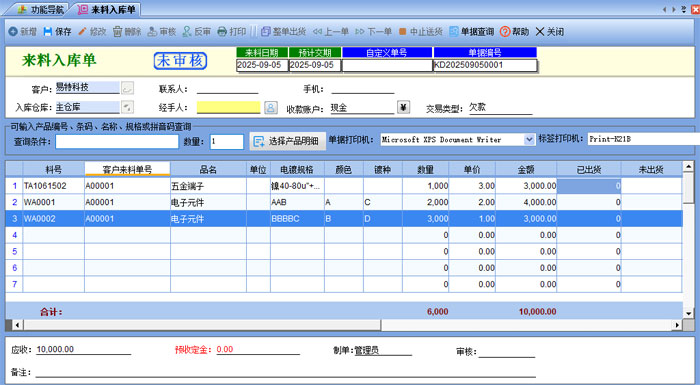Go to previous document 上一单
This screenshot has height=385, width=700.
point(331,32)
